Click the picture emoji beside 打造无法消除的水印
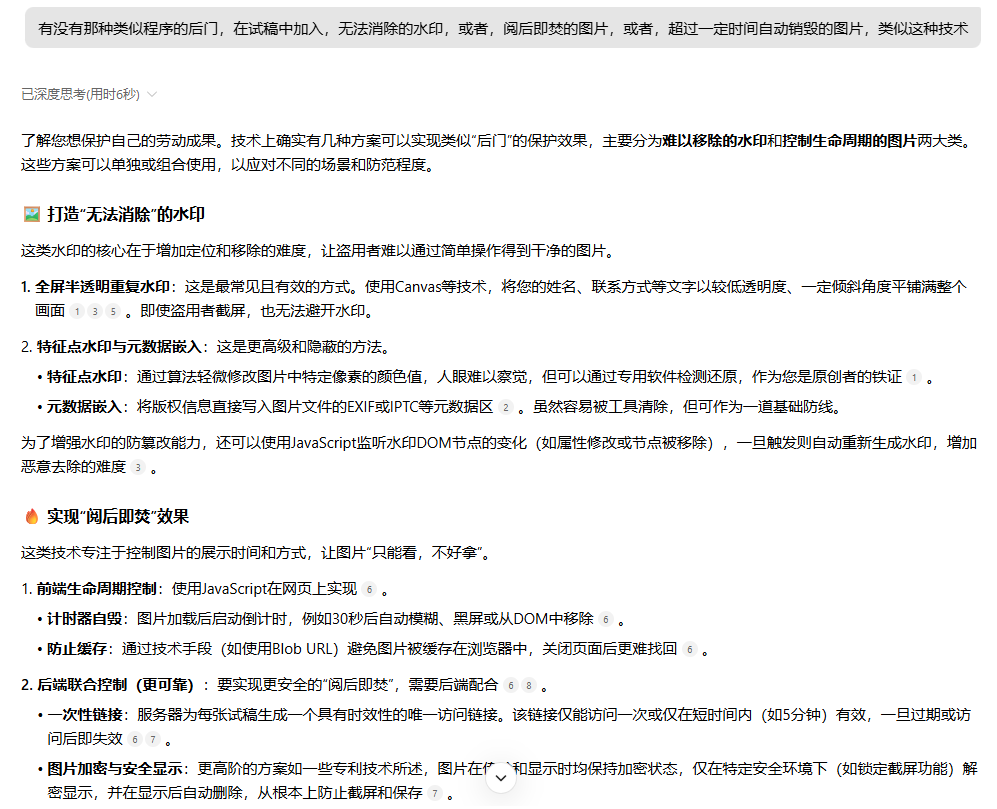This screenshot has height=809, width=997. [x=31, y=213]
